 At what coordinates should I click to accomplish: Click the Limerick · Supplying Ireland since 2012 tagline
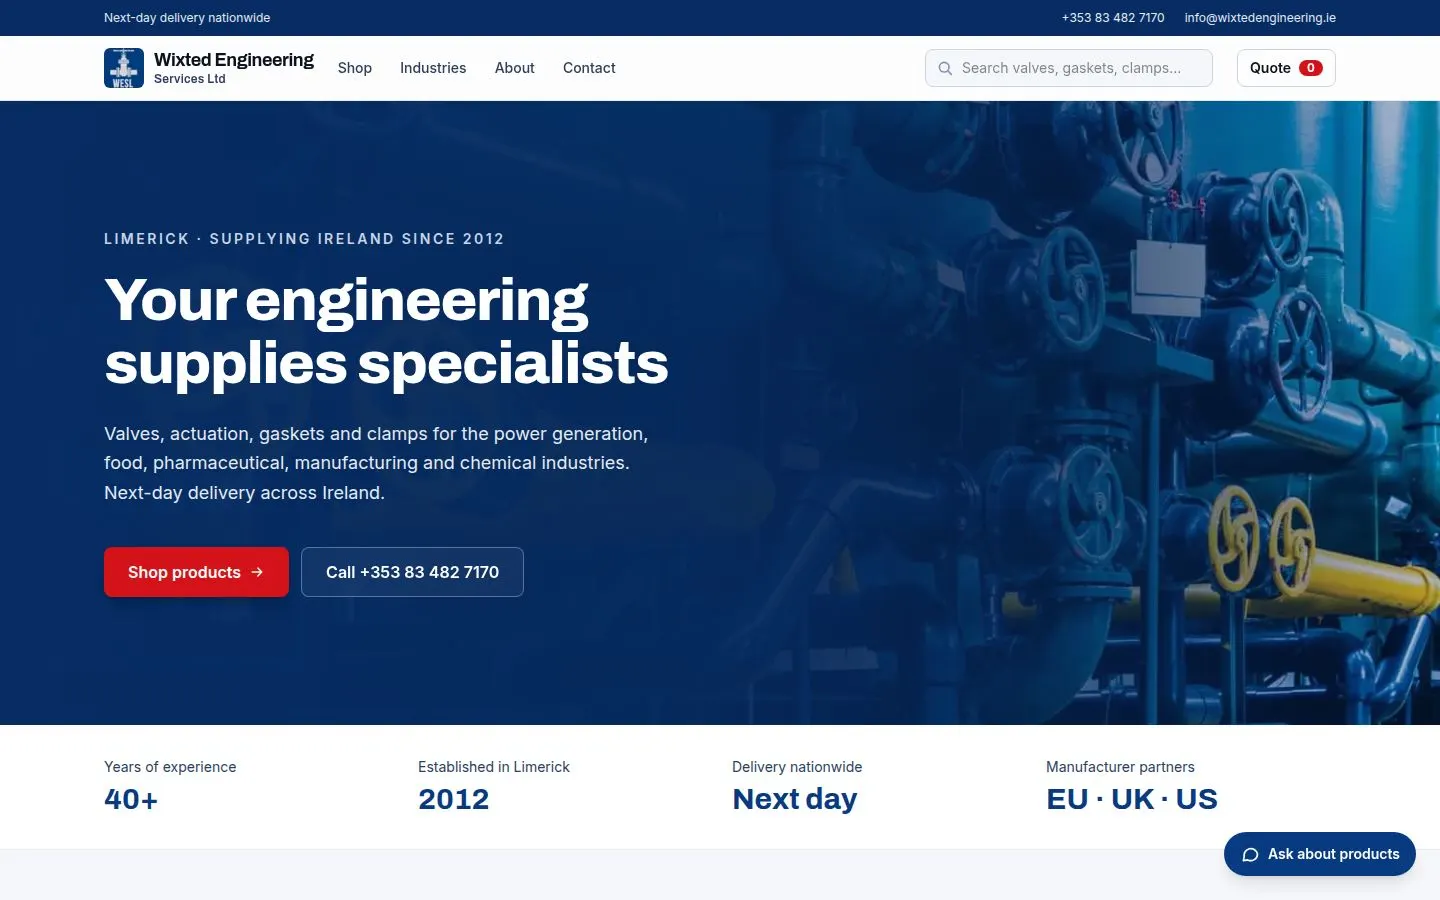(304, 239)
